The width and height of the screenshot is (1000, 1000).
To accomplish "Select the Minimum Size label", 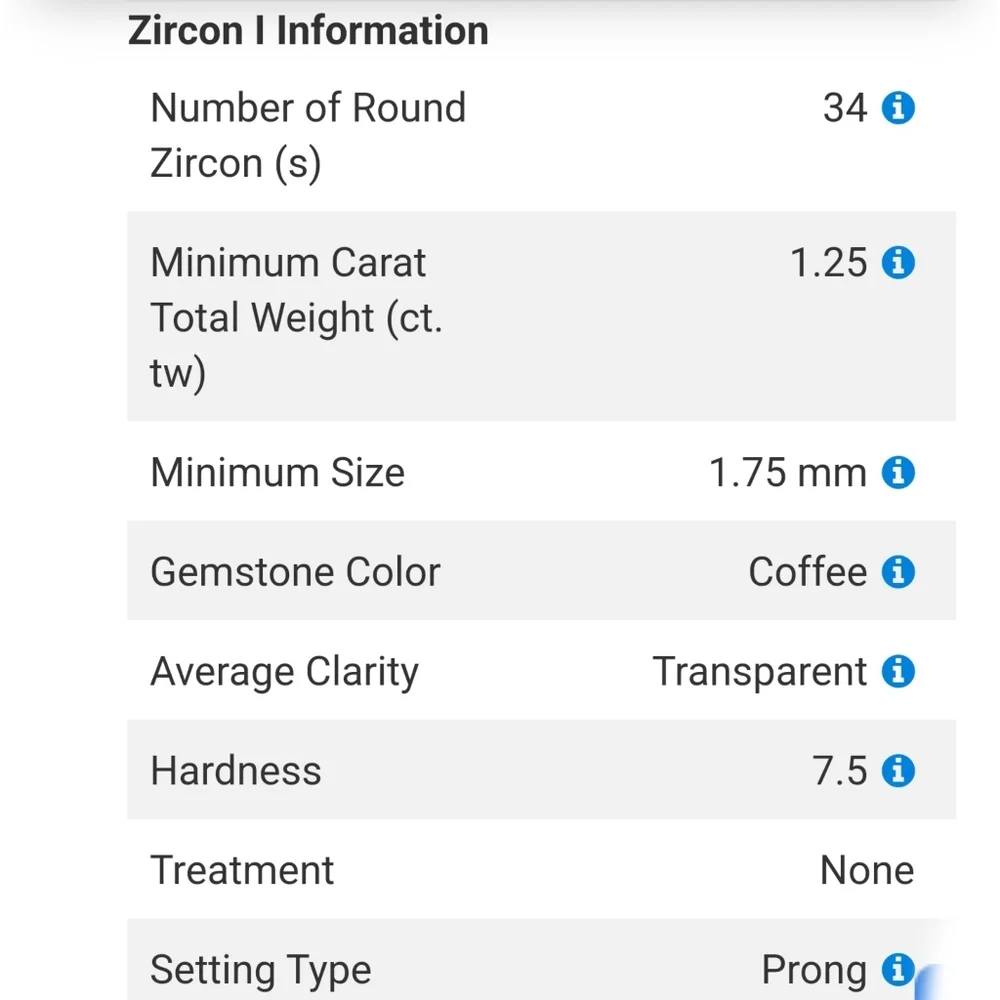I will click(x=277, y=472).
